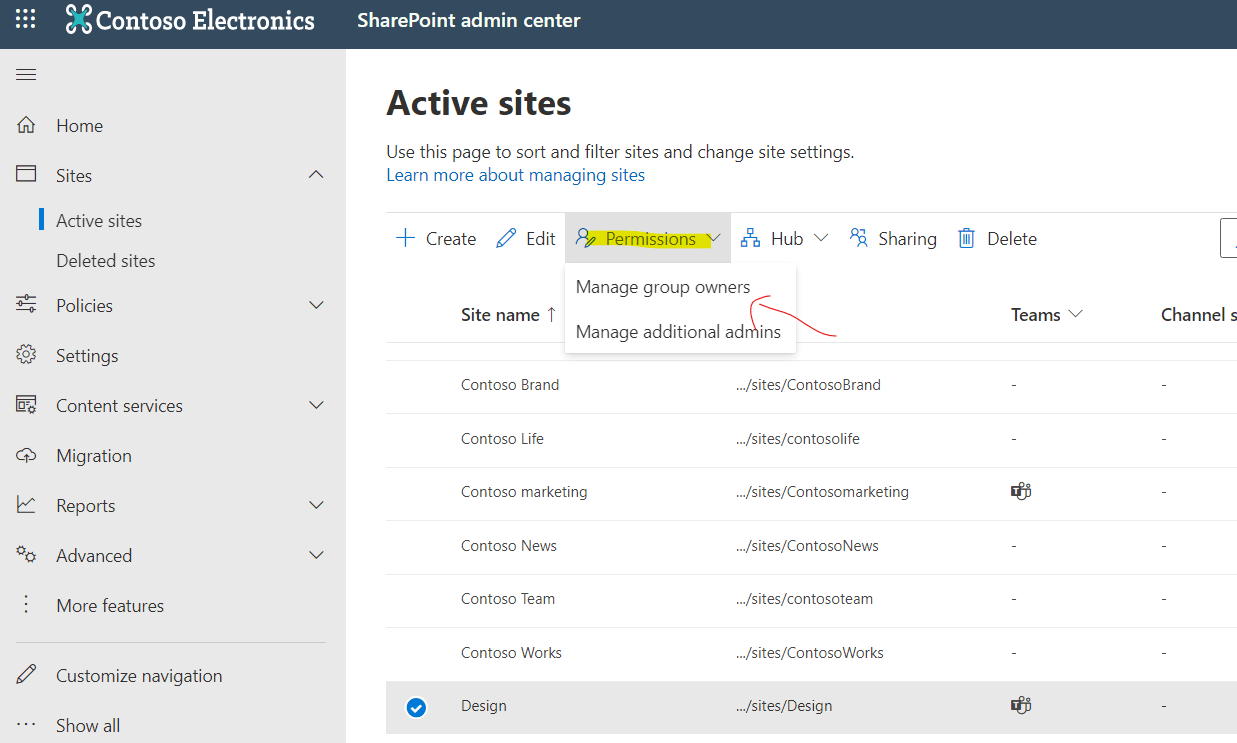Click the Advanced gears icon
The width and height of the screenshot is (1237, 743).
coord(26,555)
